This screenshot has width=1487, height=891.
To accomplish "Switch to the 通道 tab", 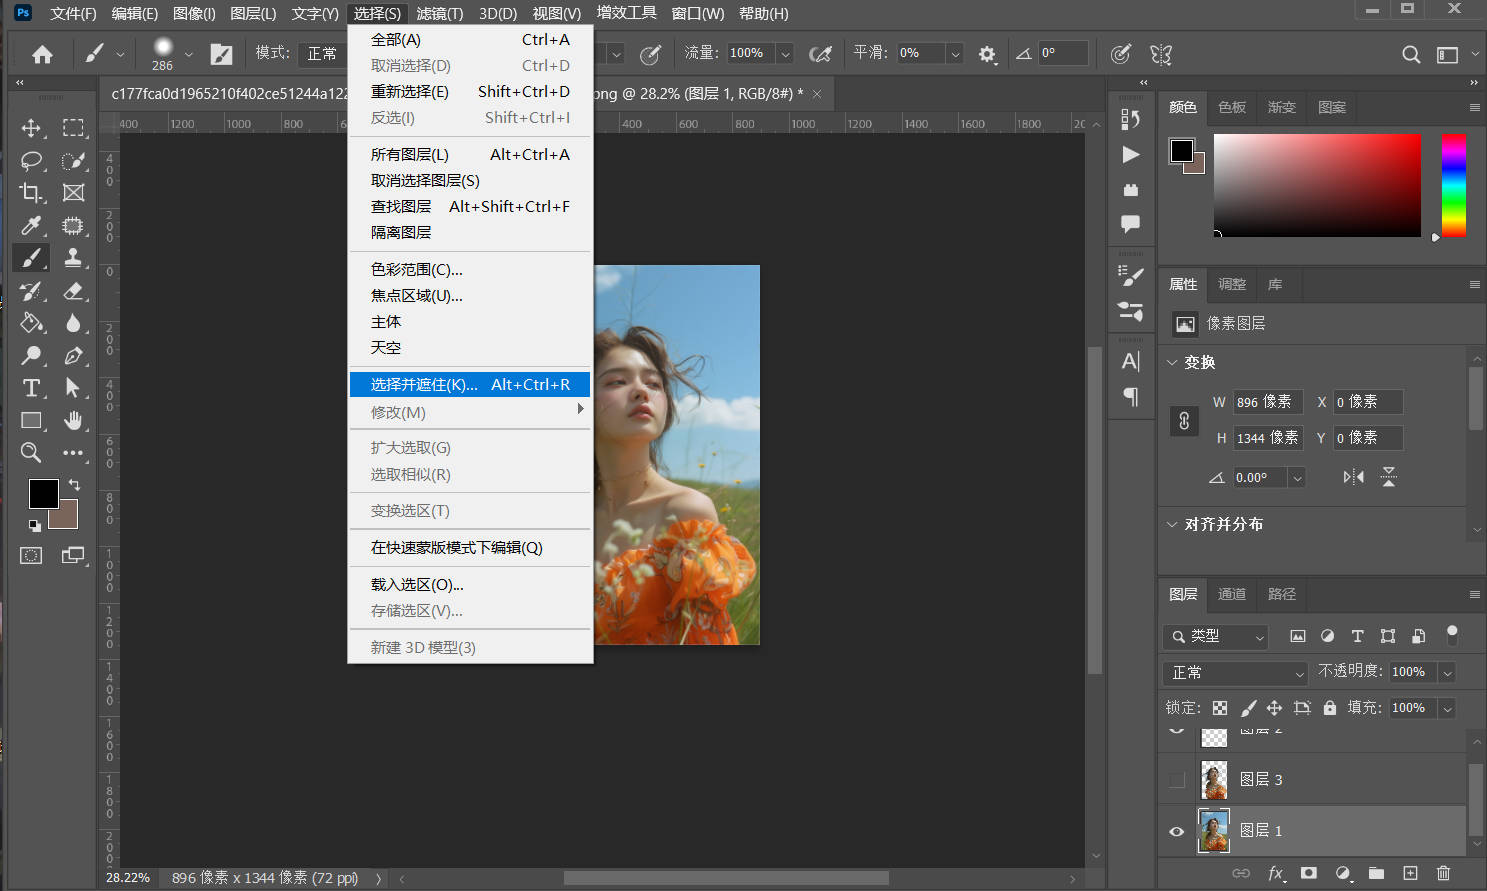I will [1231, 594].
